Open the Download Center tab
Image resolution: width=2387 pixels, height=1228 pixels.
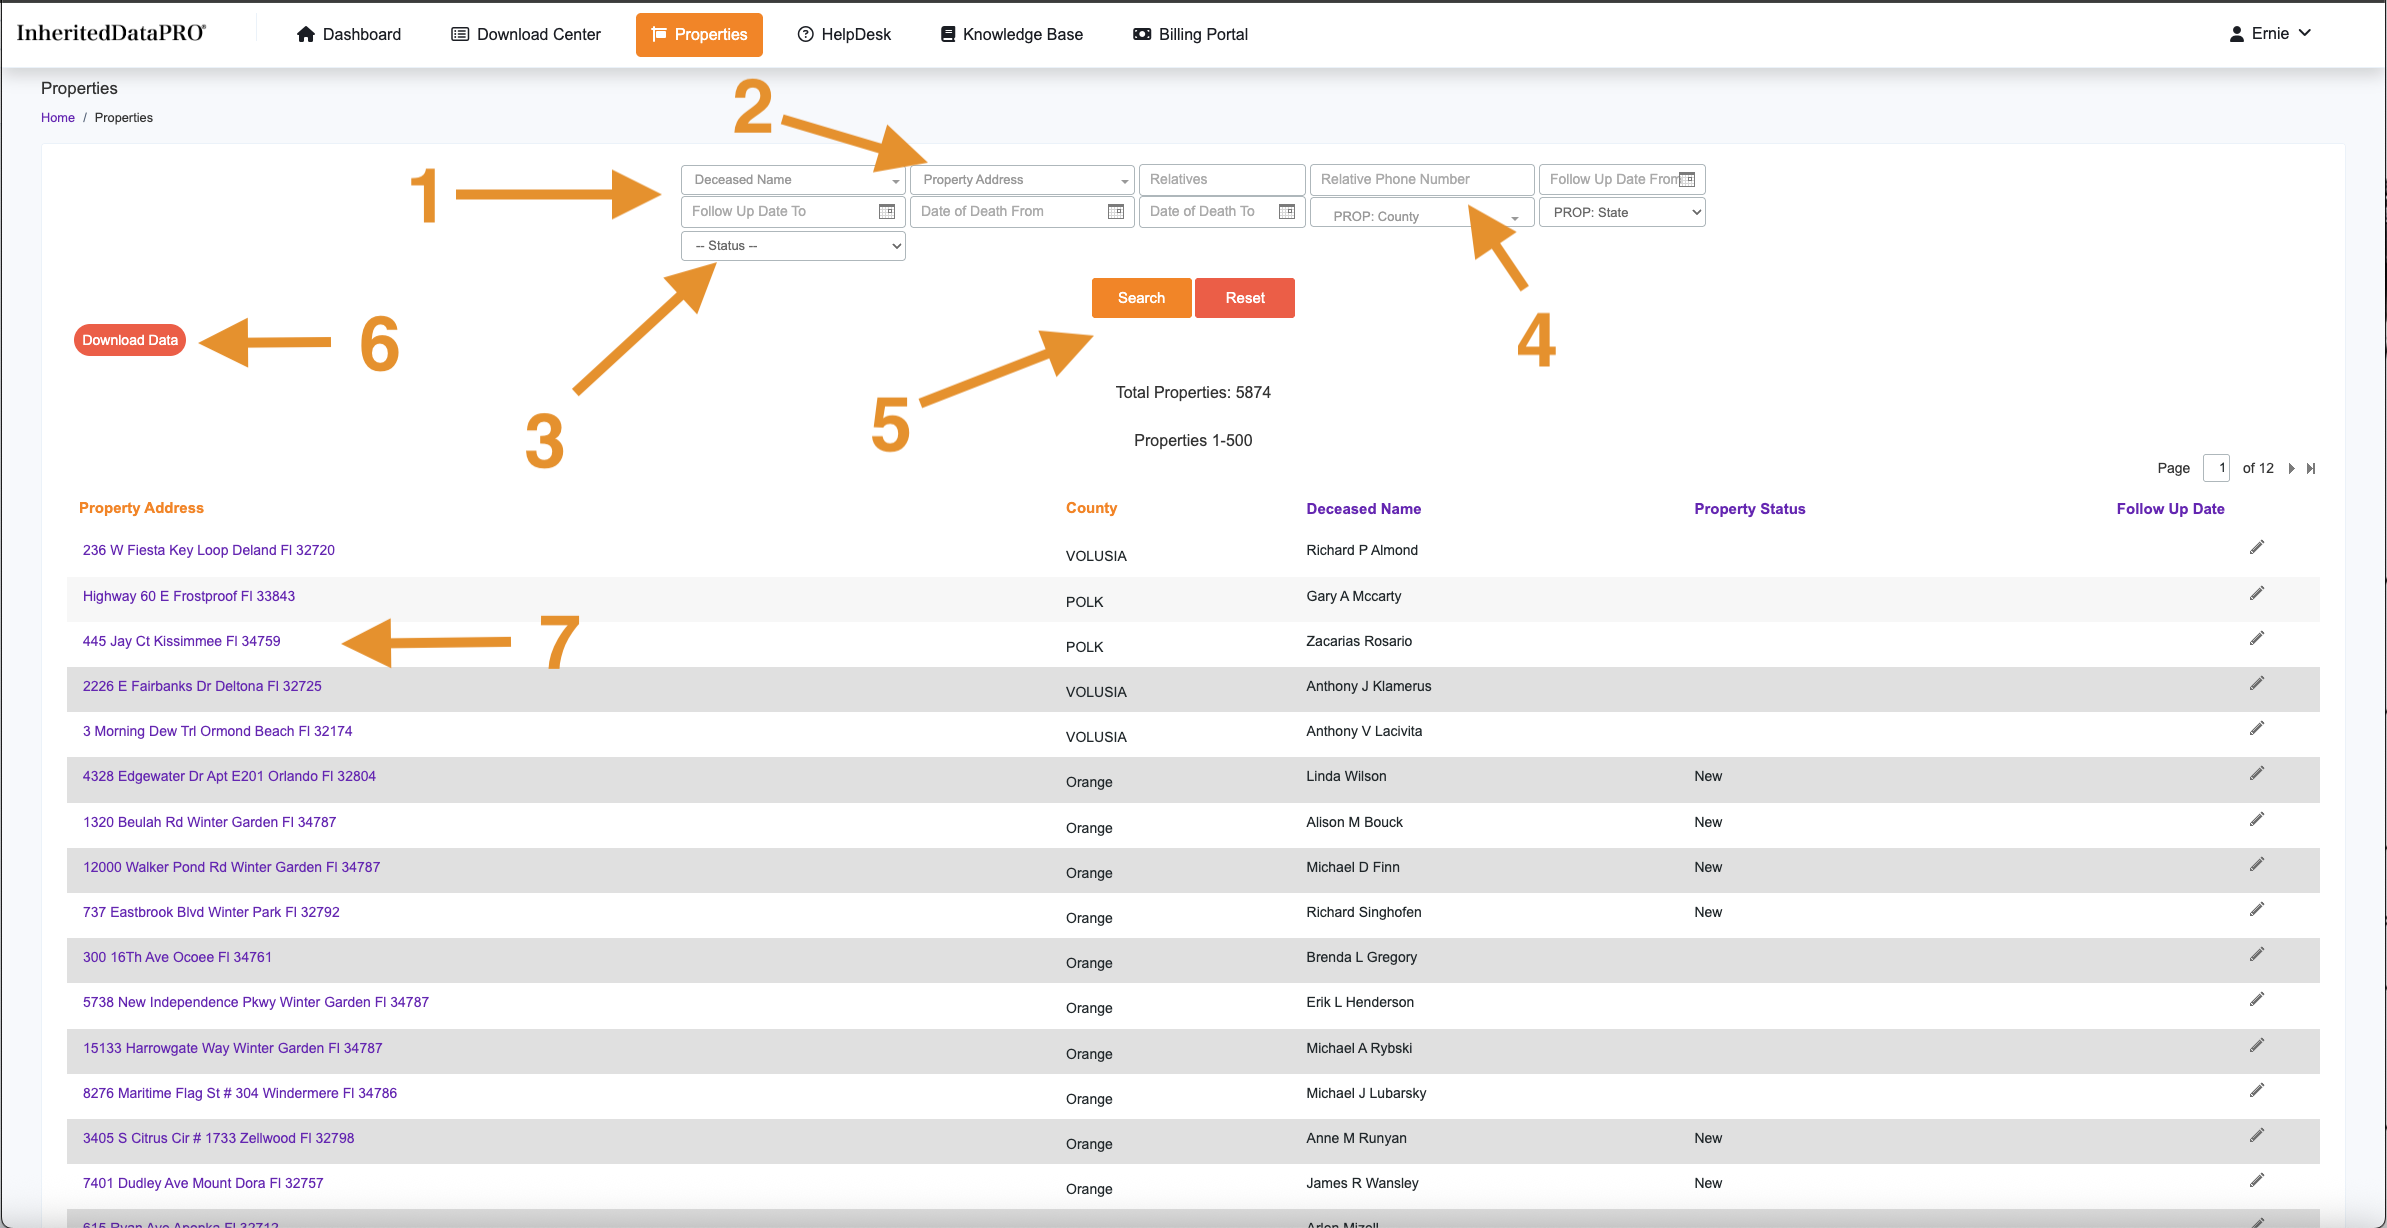click(x=526, y=34)
